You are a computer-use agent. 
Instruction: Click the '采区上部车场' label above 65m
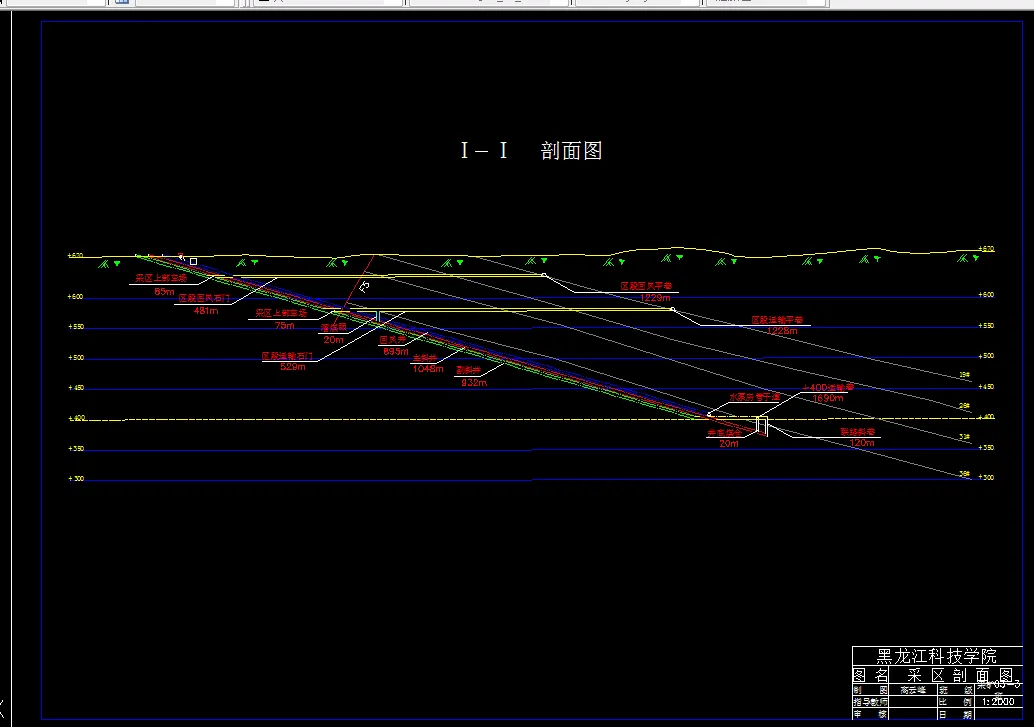click(x=162, y=278)
